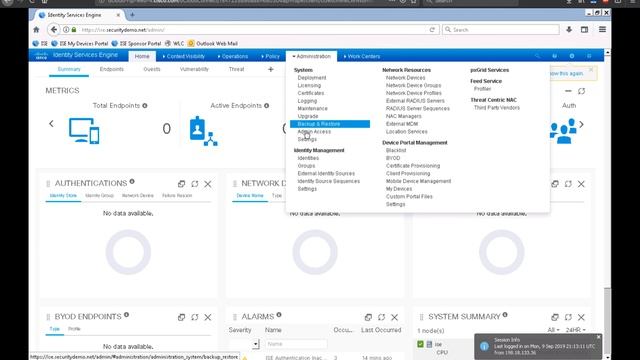Image resolution: width=640 pixels, height=360 pixels.
Task: Open a new browser tab with plus icon
Action: point(132,15)
